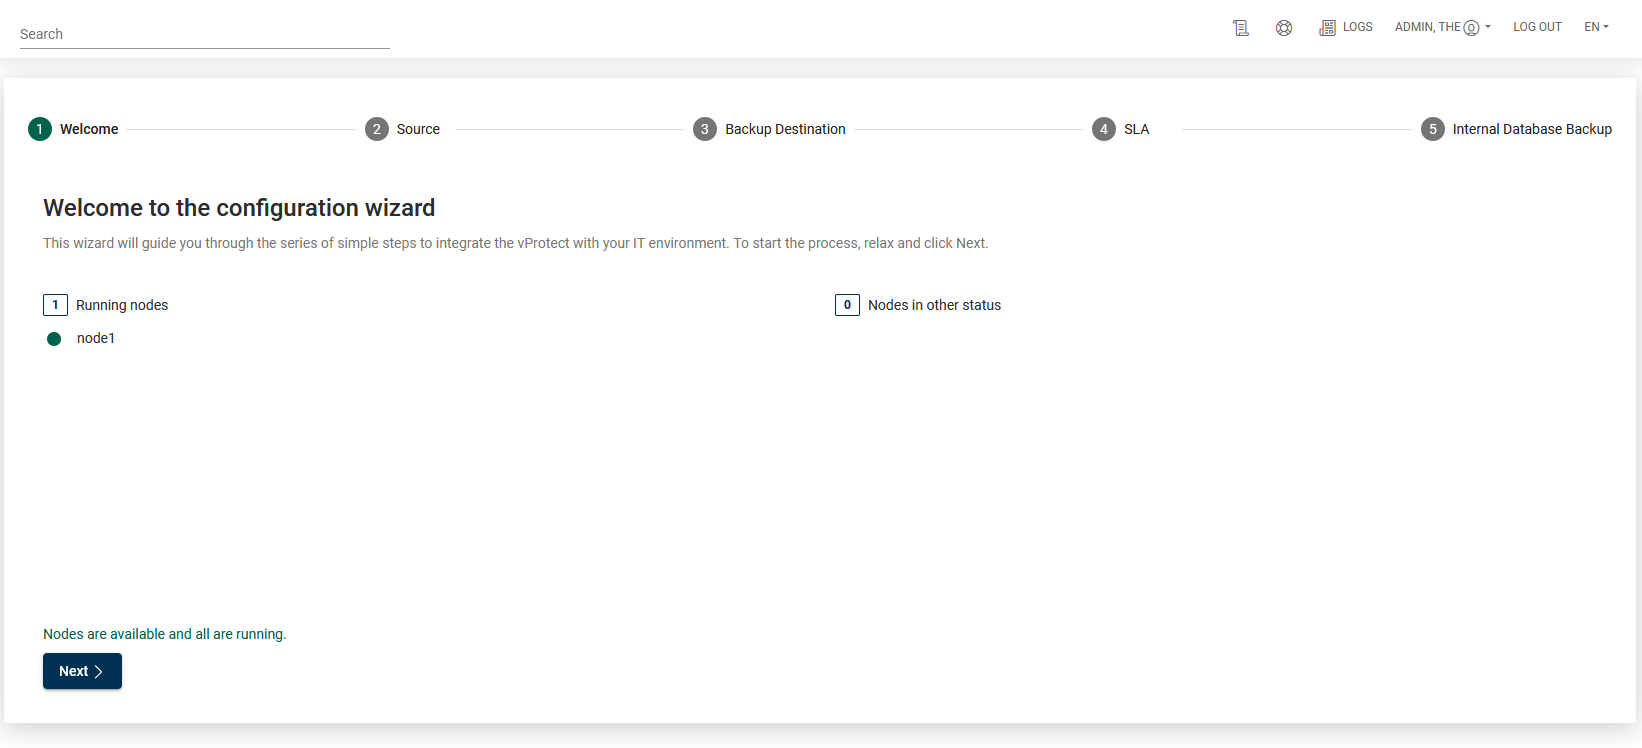Open the lifebuoy support icon
Image resolution: width=1642 pixels, height=748 pixels.
pos(1284,28)
